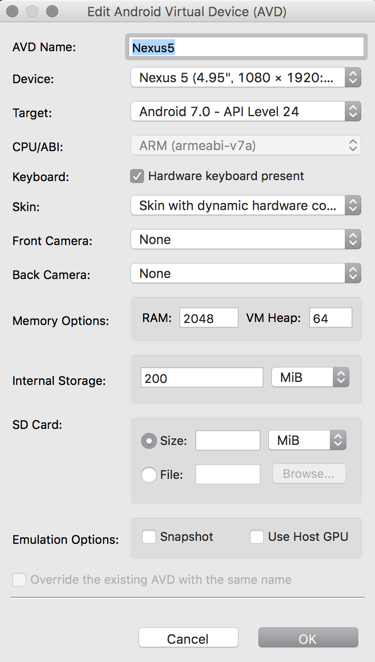Image resolution: width=375 pixels, height=662 pixels.
Task: Open the Skin dropdown
Action: (x=246, y=206)
